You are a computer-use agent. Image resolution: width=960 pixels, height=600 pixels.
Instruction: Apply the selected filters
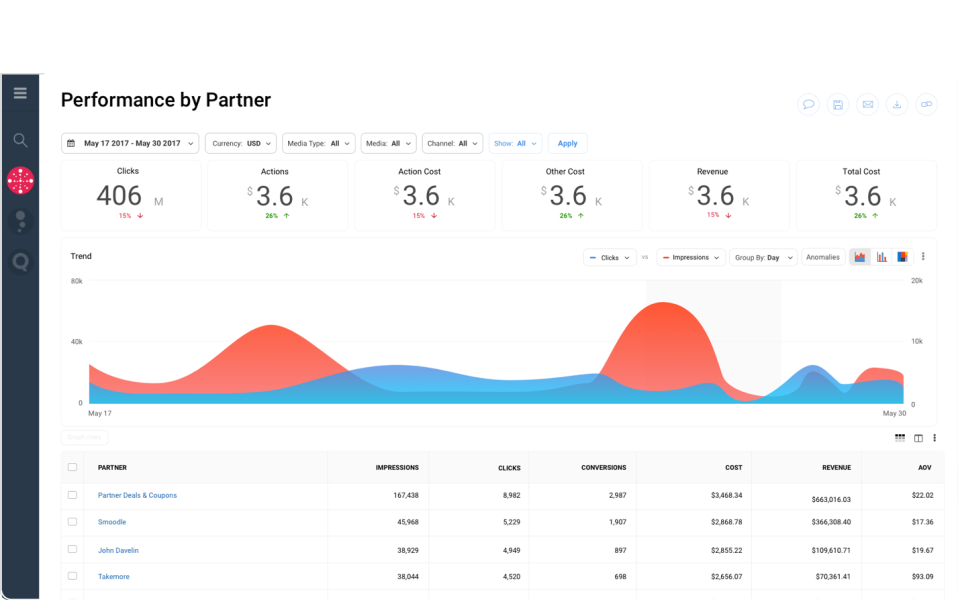(567, 143)
